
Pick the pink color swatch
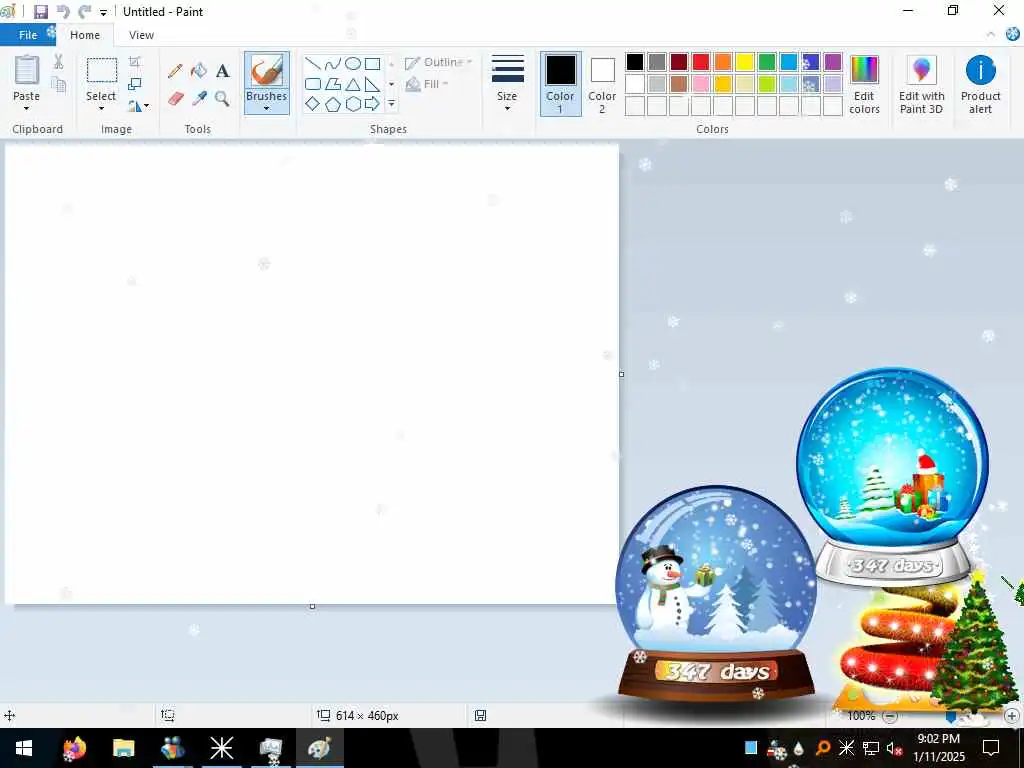(x=701, y=84)
